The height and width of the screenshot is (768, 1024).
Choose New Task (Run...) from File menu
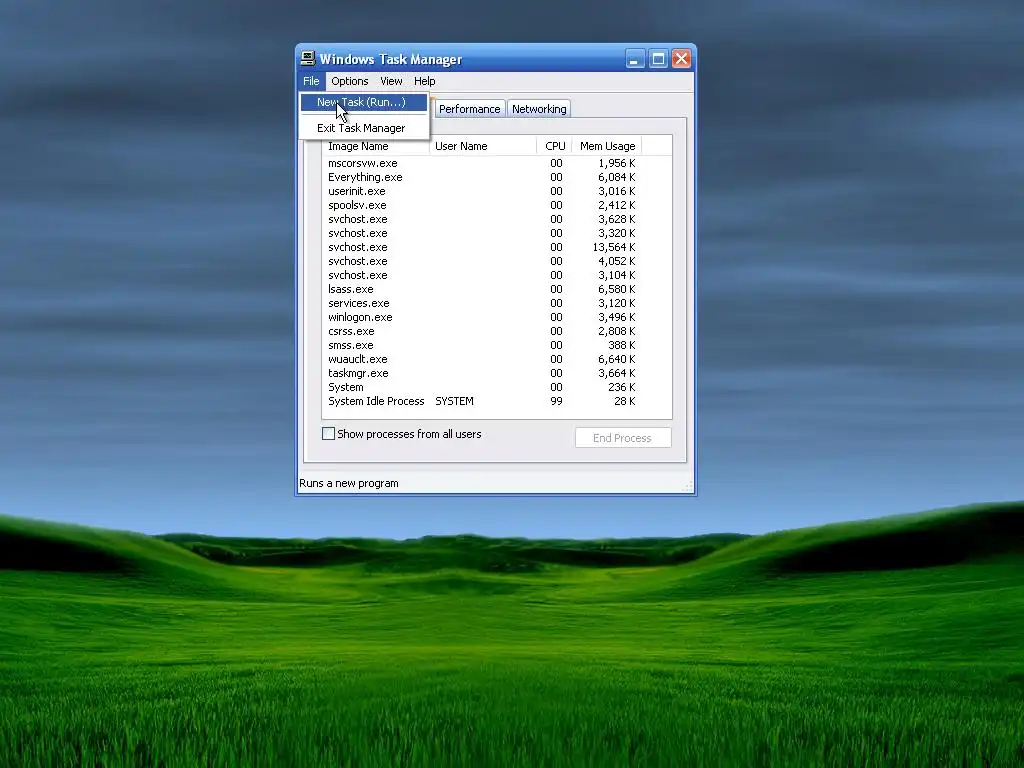pyautogui.click(x=364, y=102)
